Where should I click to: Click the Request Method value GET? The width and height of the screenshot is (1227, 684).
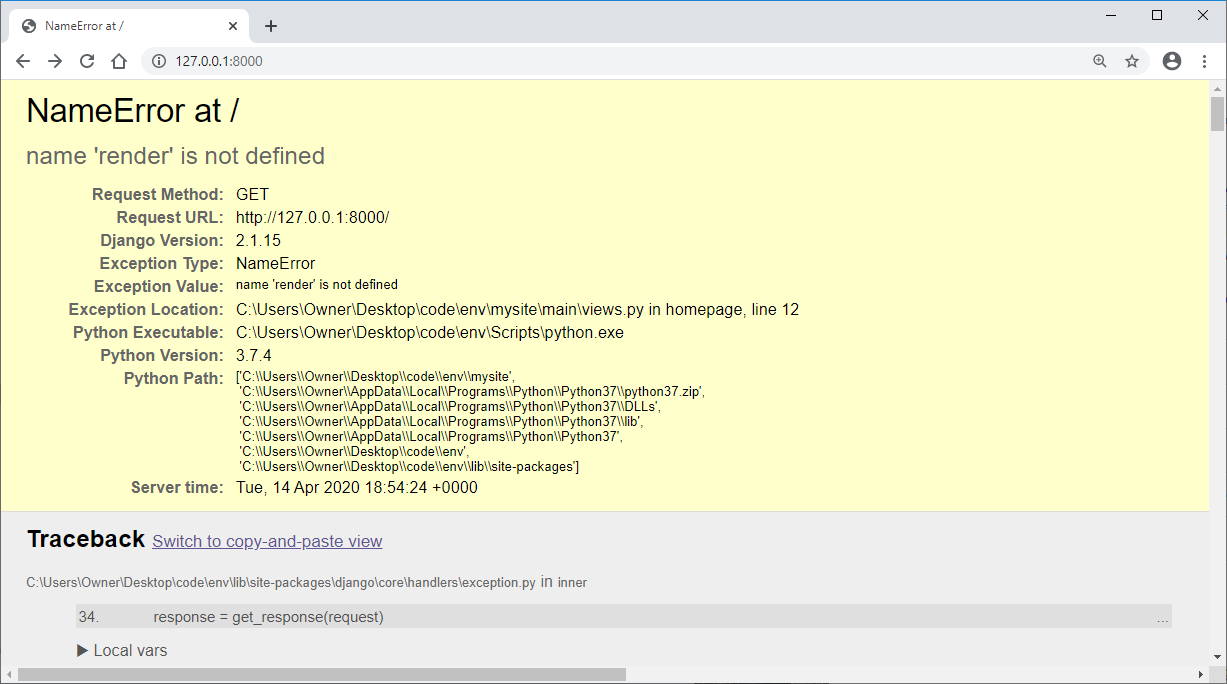pos(252,194)
